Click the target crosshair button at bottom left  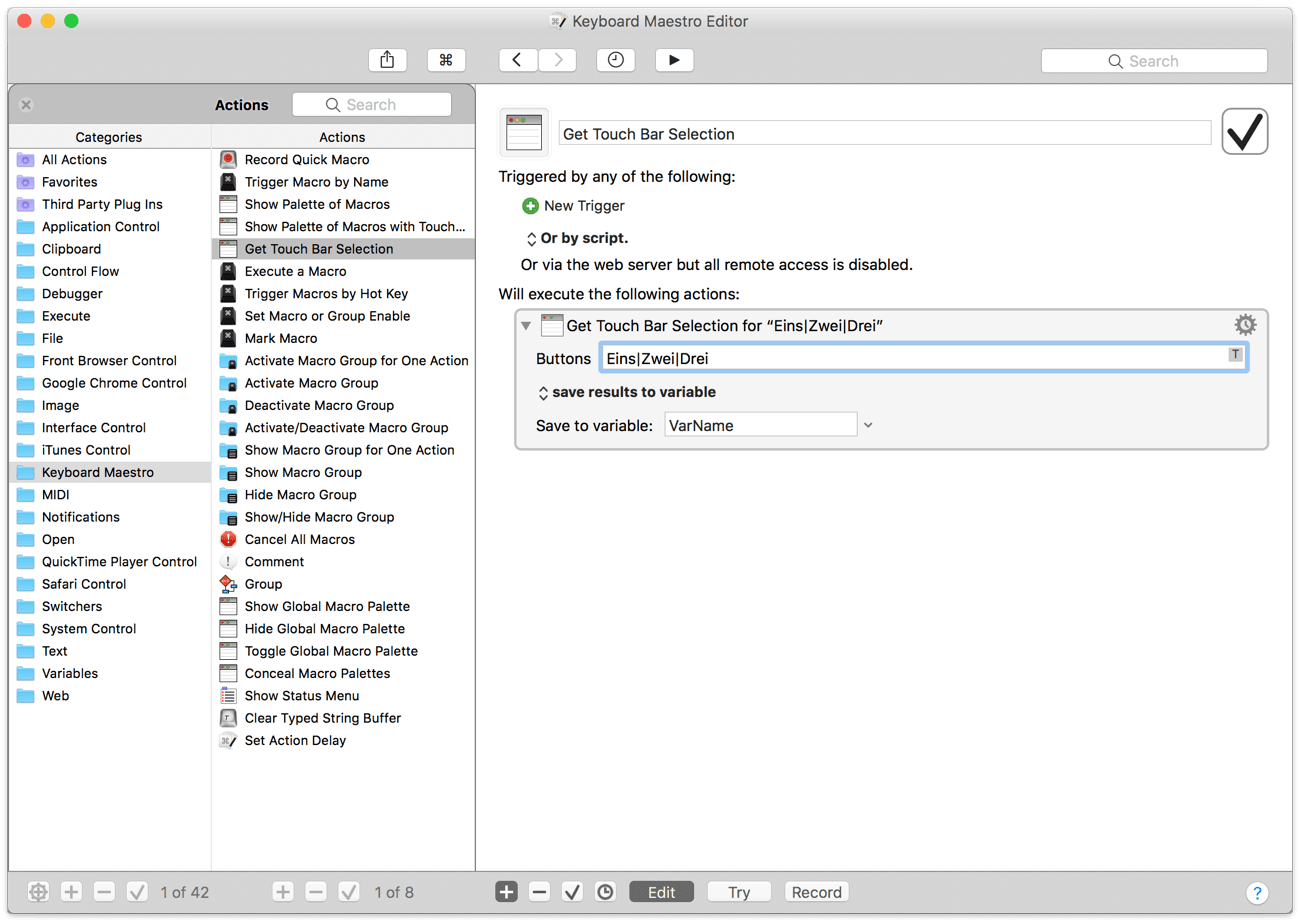point(38,892)
